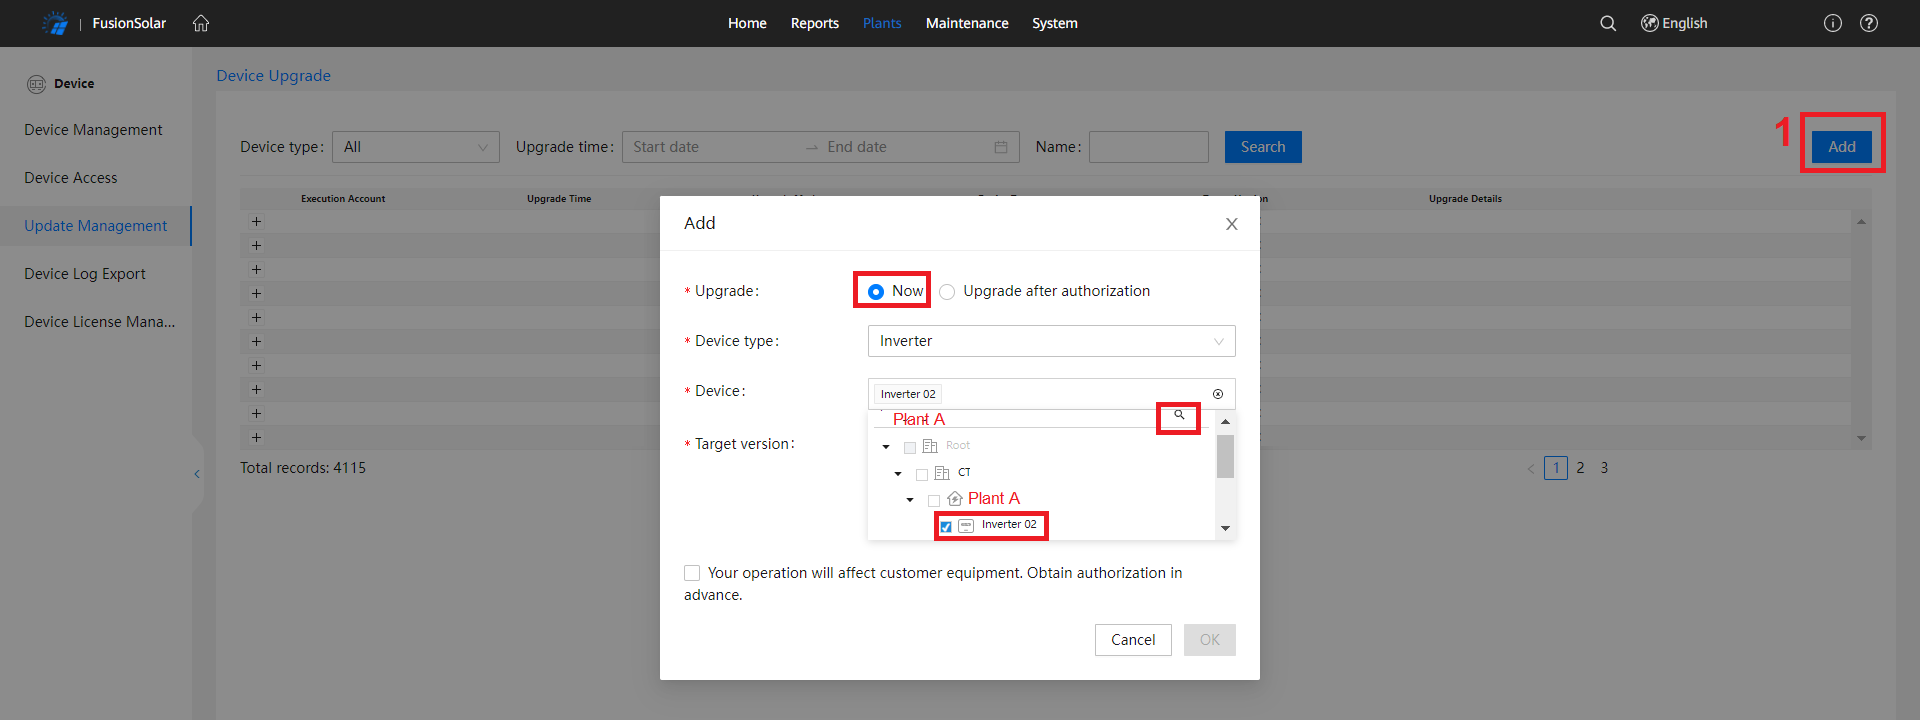1920x720 pixels.
Task: Open the help question mark icon
Action: pos(1869,23)
